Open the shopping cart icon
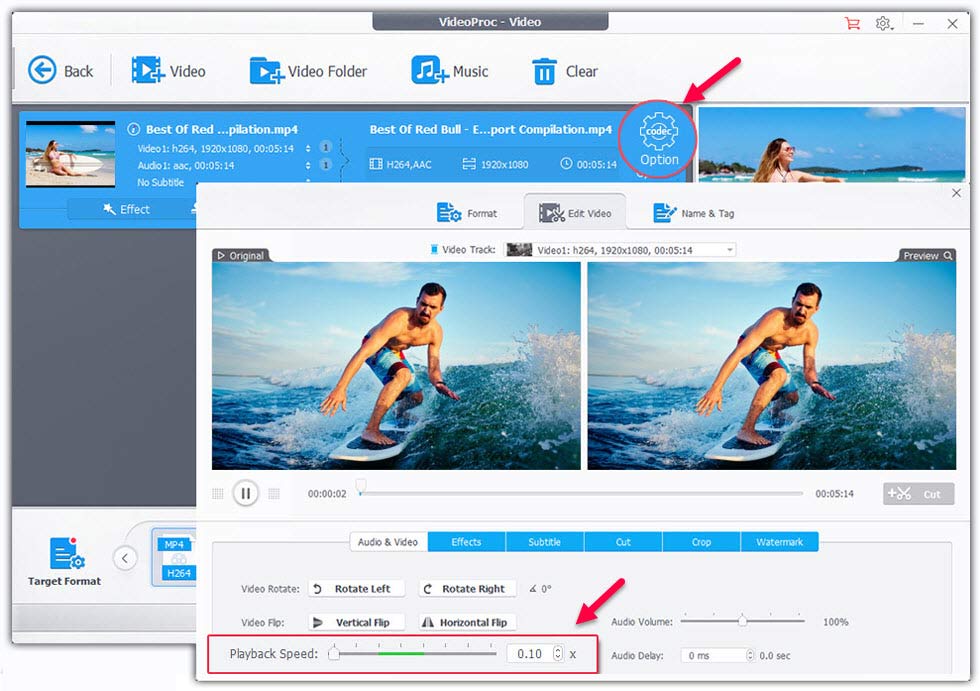The image size is (980, 691). point(851,24)
